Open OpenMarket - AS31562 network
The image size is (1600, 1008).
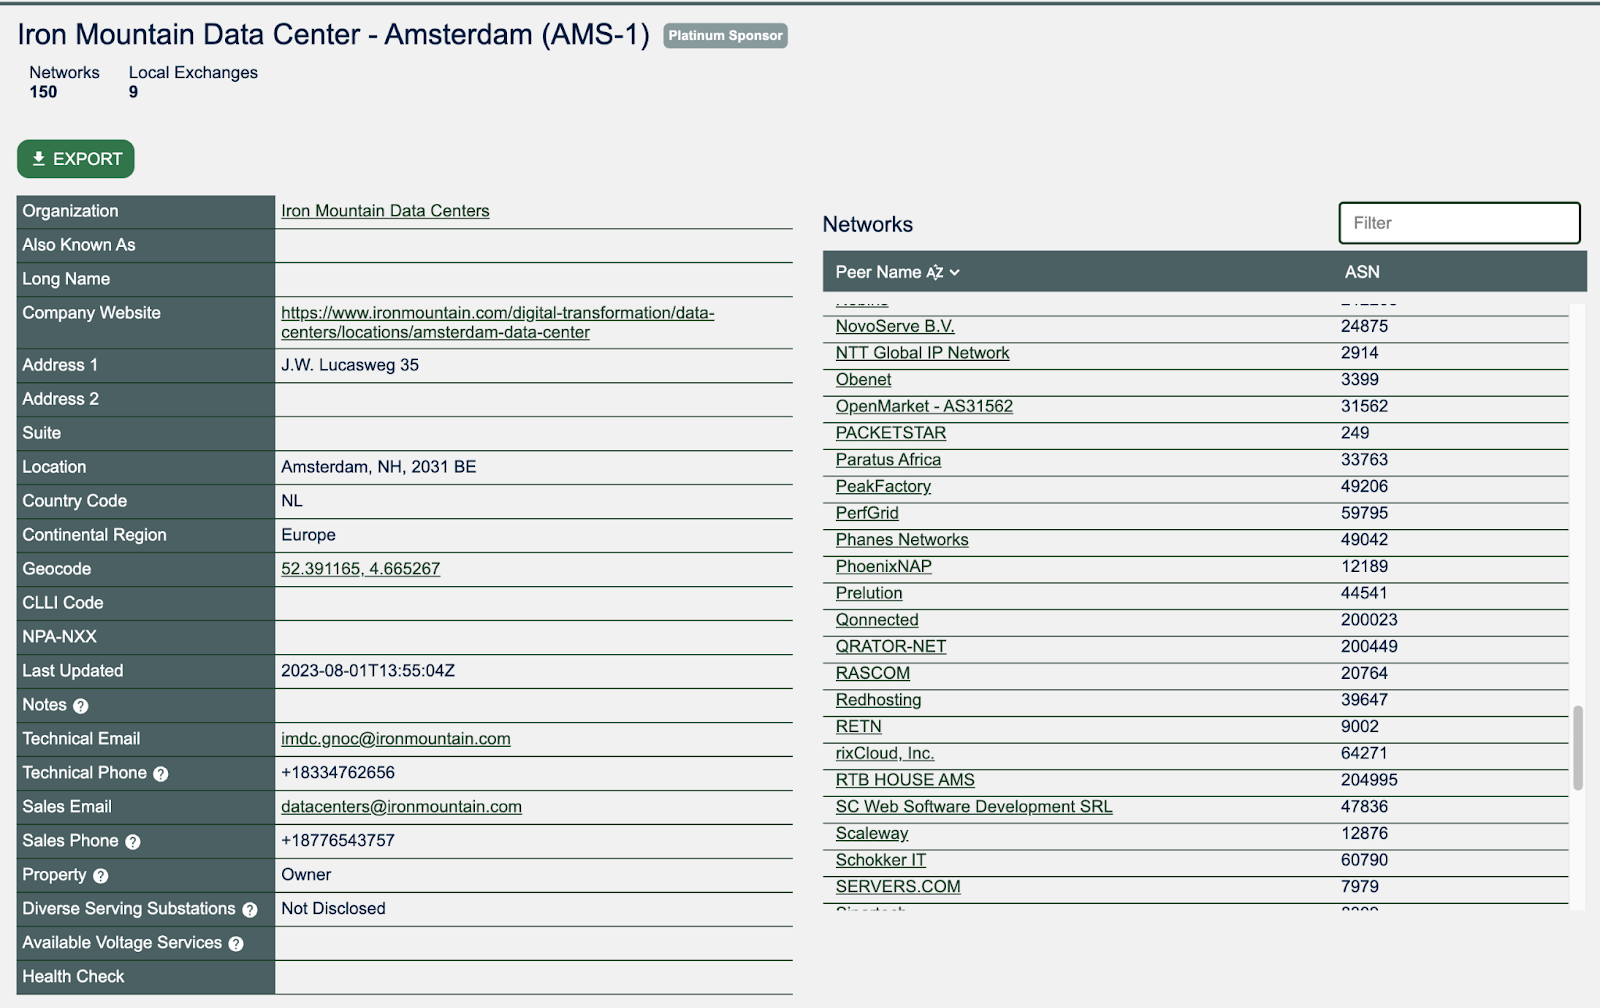point(924,406)
